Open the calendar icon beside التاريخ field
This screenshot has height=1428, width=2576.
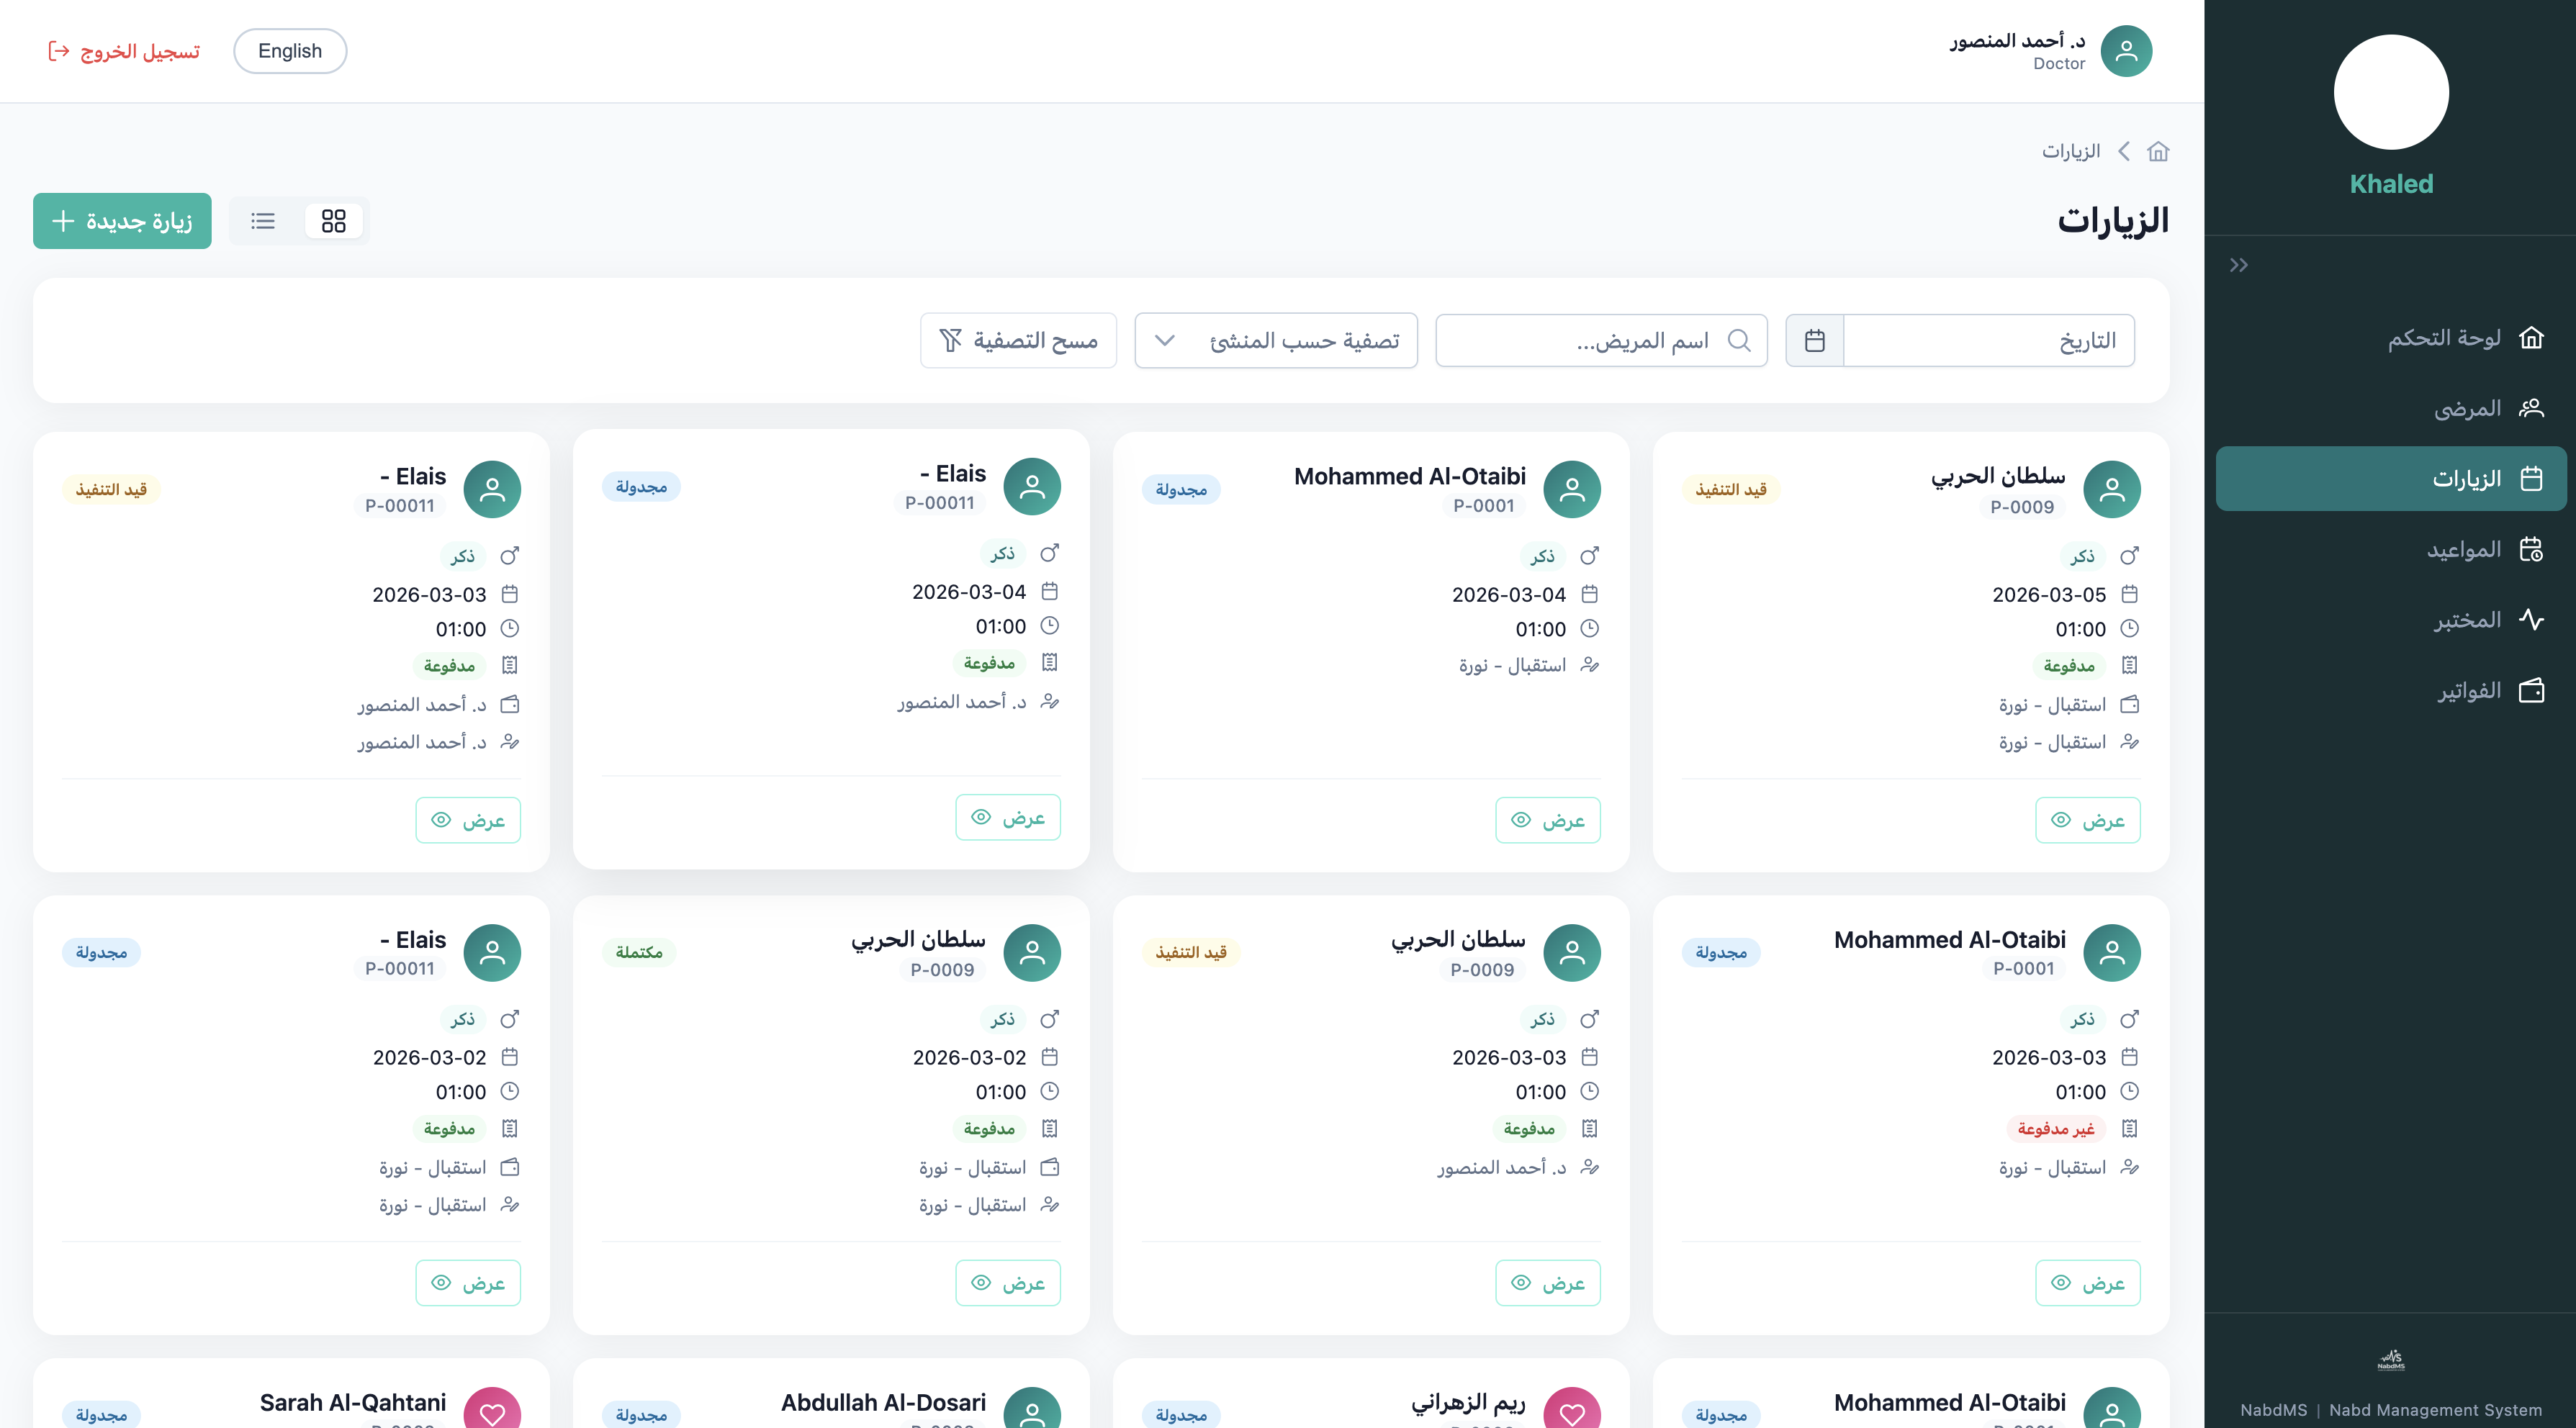pyautogui.click(x=1813, y=340)
